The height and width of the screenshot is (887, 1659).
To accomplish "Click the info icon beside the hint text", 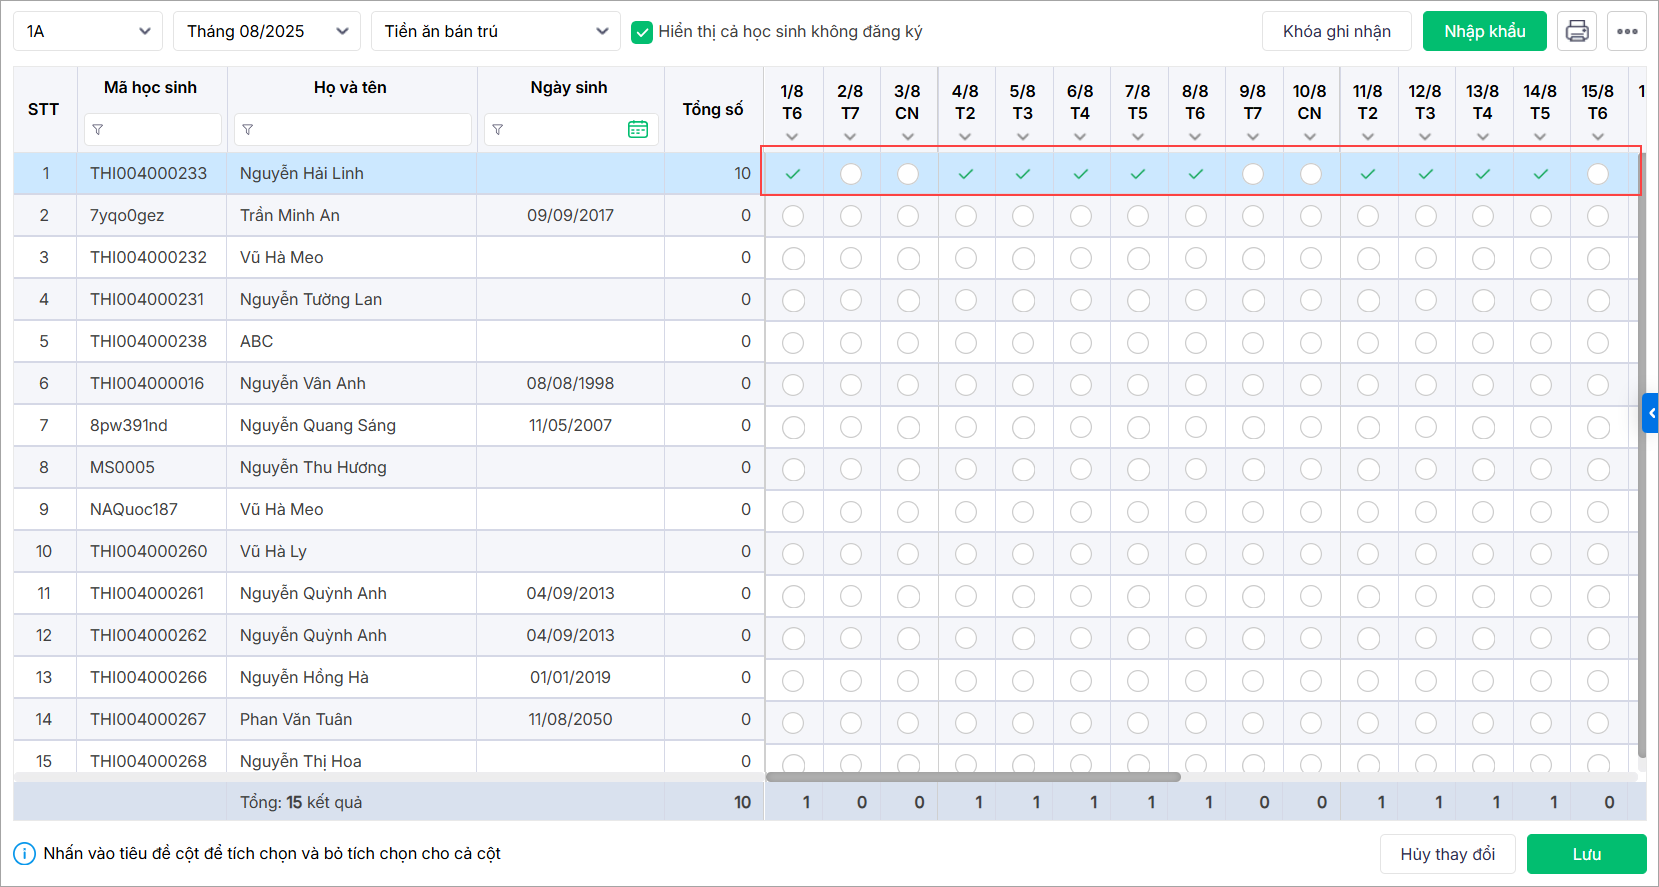I will [24, 854].
